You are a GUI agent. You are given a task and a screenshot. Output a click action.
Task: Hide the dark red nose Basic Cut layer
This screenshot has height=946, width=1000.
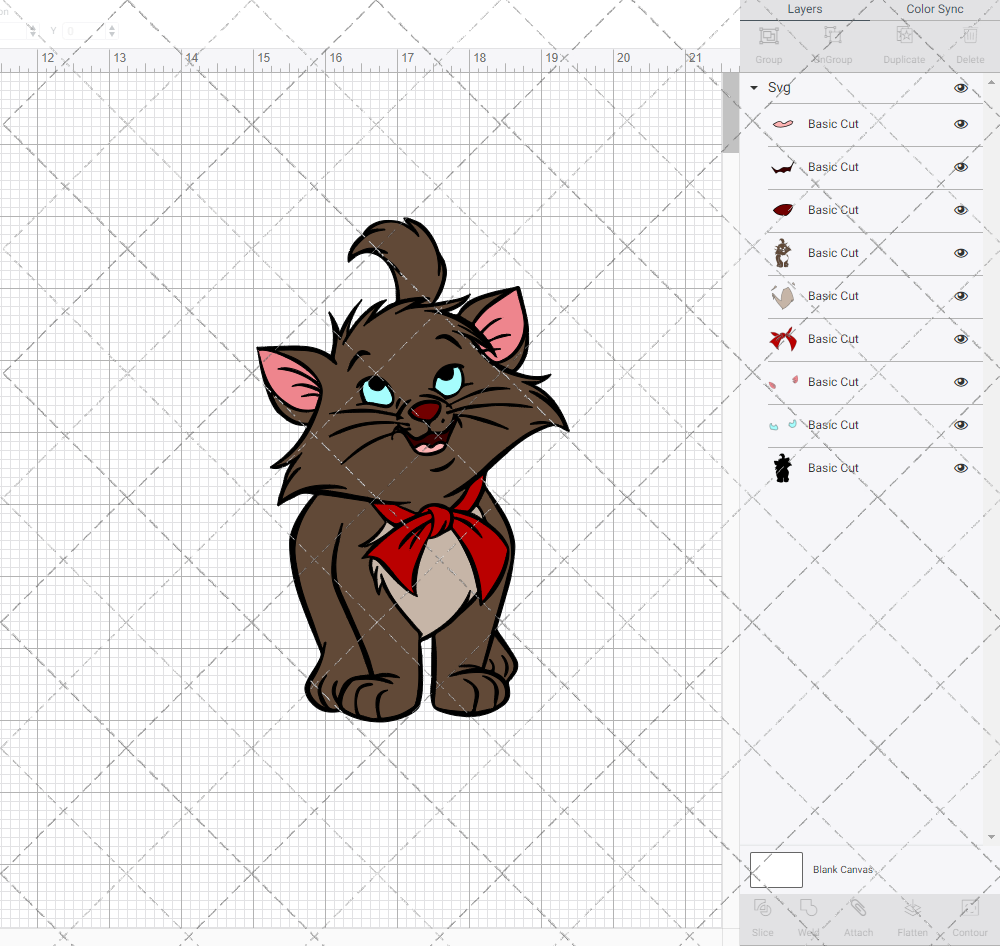960,210
